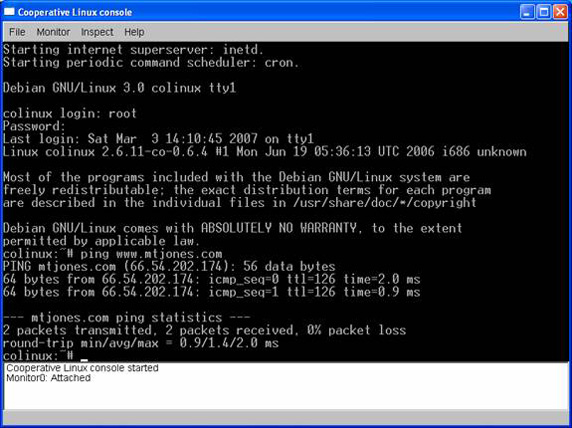The height and width of the screenshot is (428, 572).
Task: Click the 'freely redistributable' line
Action: 247,190
